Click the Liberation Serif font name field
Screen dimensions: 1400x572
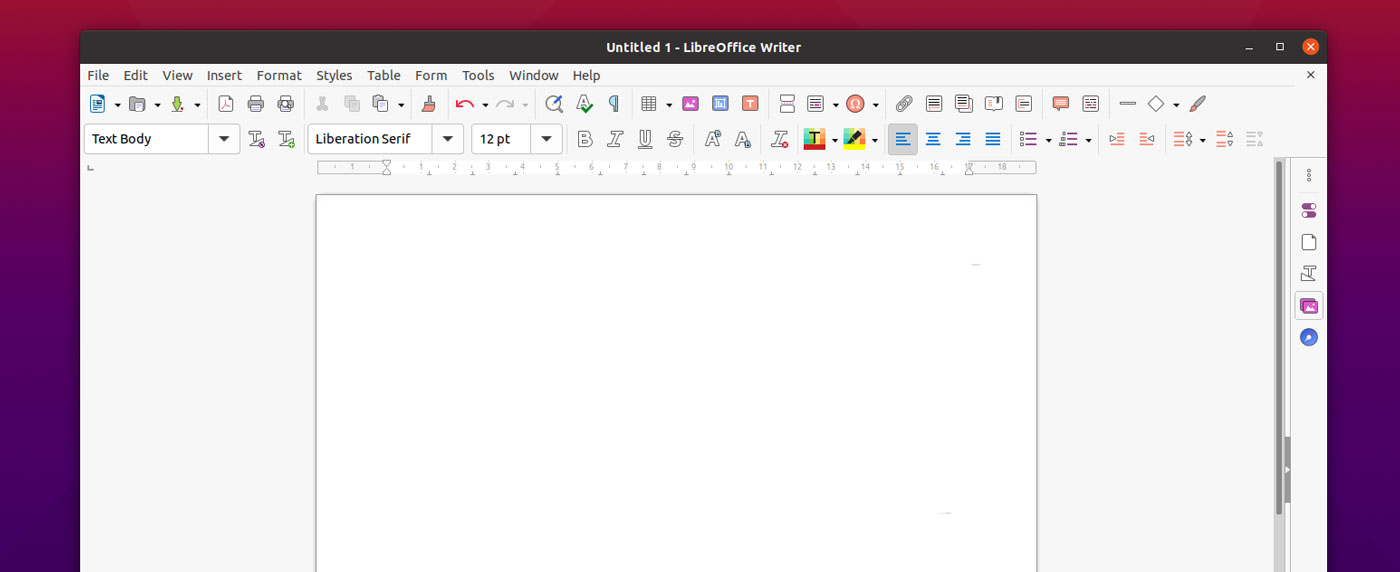point(370,139)
